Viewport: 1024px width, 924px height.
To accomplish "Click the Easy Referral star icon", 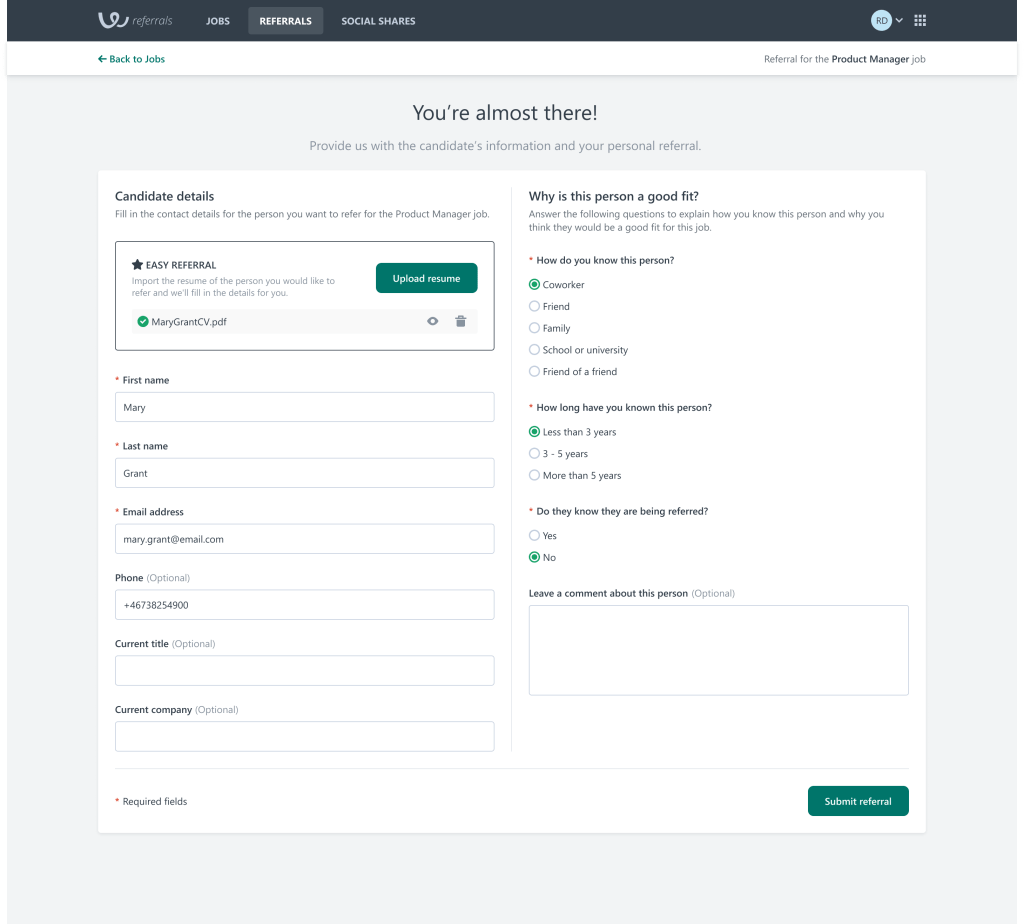I will pyautogui.click(x=137, y=265).
